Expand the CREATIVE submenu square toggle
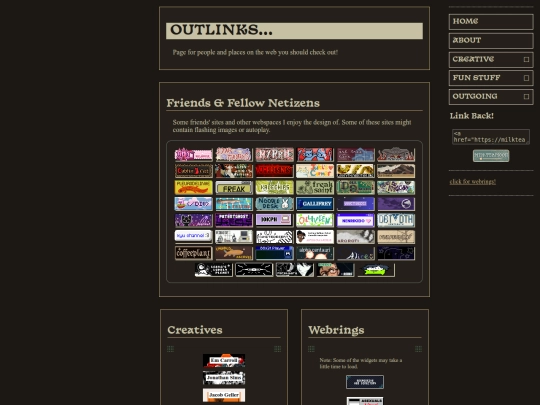The height and width of the screenshot is (405, 540). pyautogui.click(x=526, y=60)
